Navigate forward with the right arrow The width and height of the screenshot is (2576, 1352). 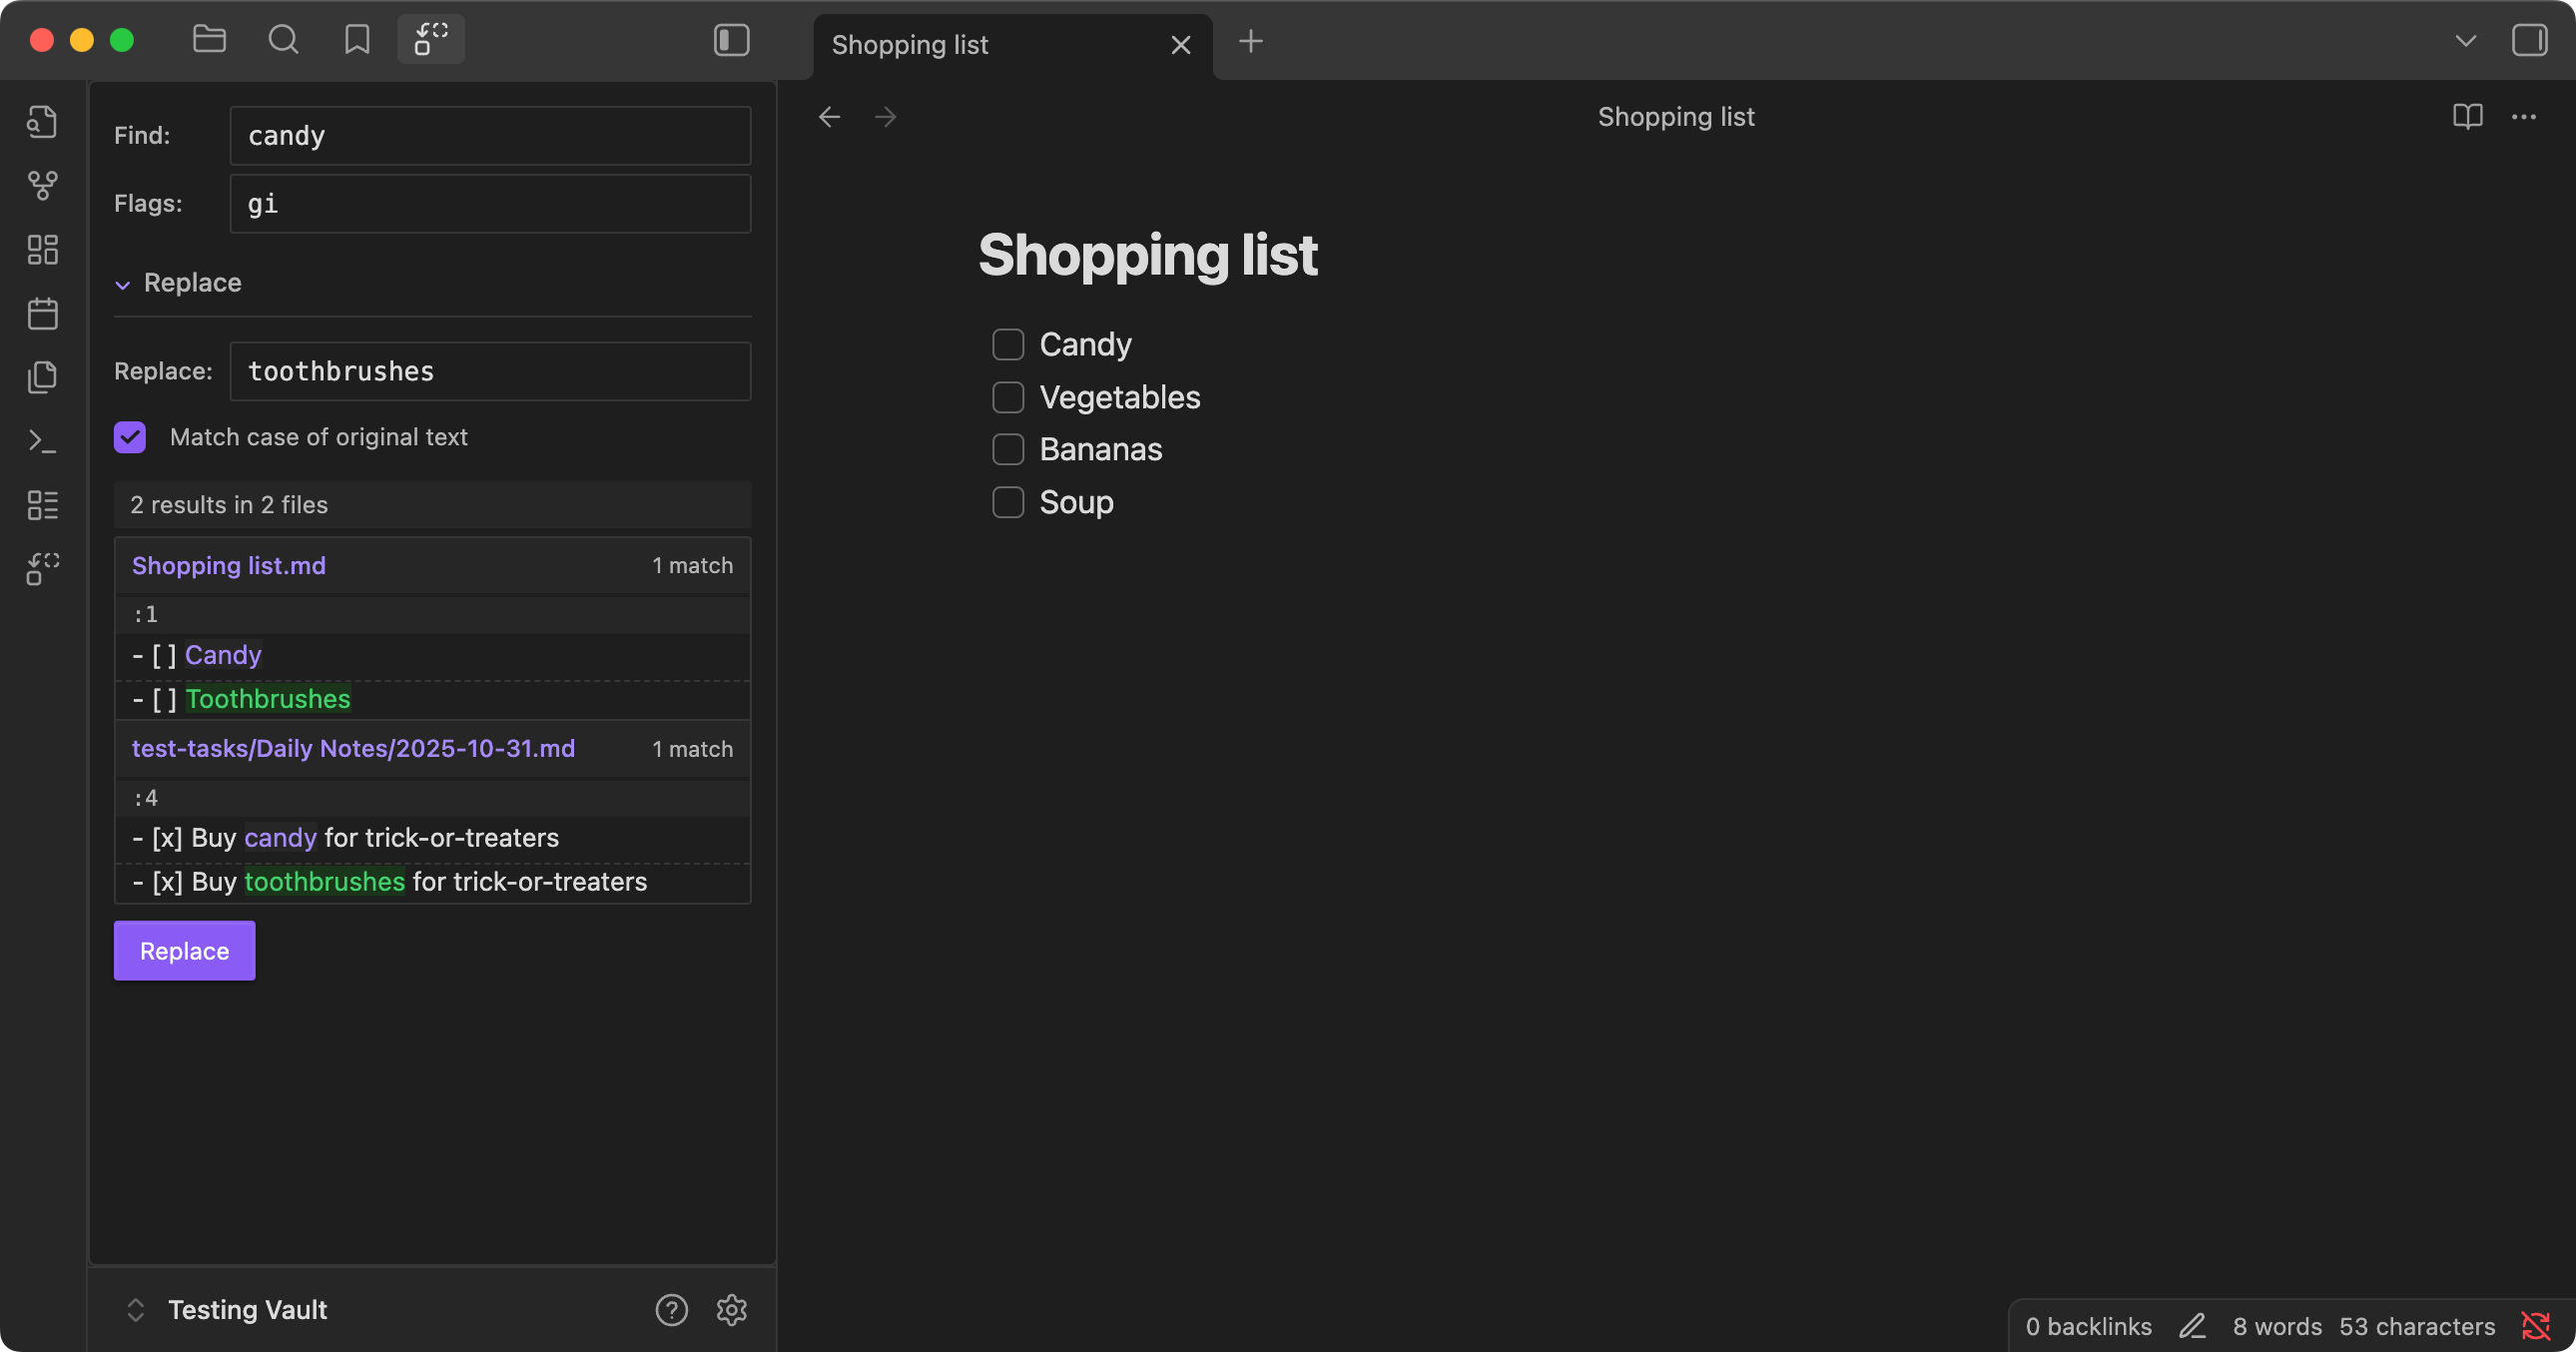[x=885, y=117]
